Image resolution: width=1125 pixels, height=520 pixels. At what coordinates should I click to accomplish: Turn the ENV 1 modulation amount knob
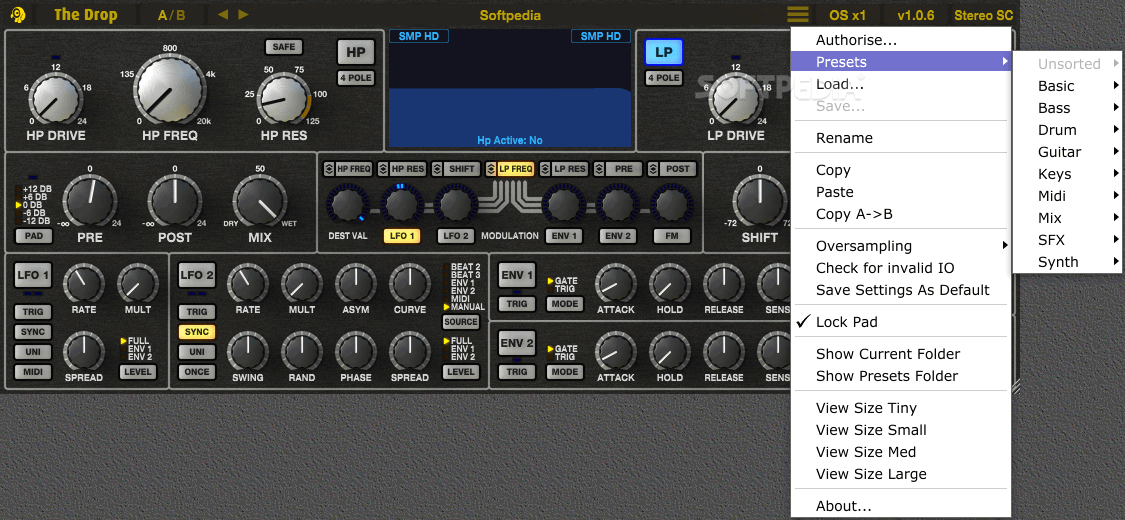[563, 204]
